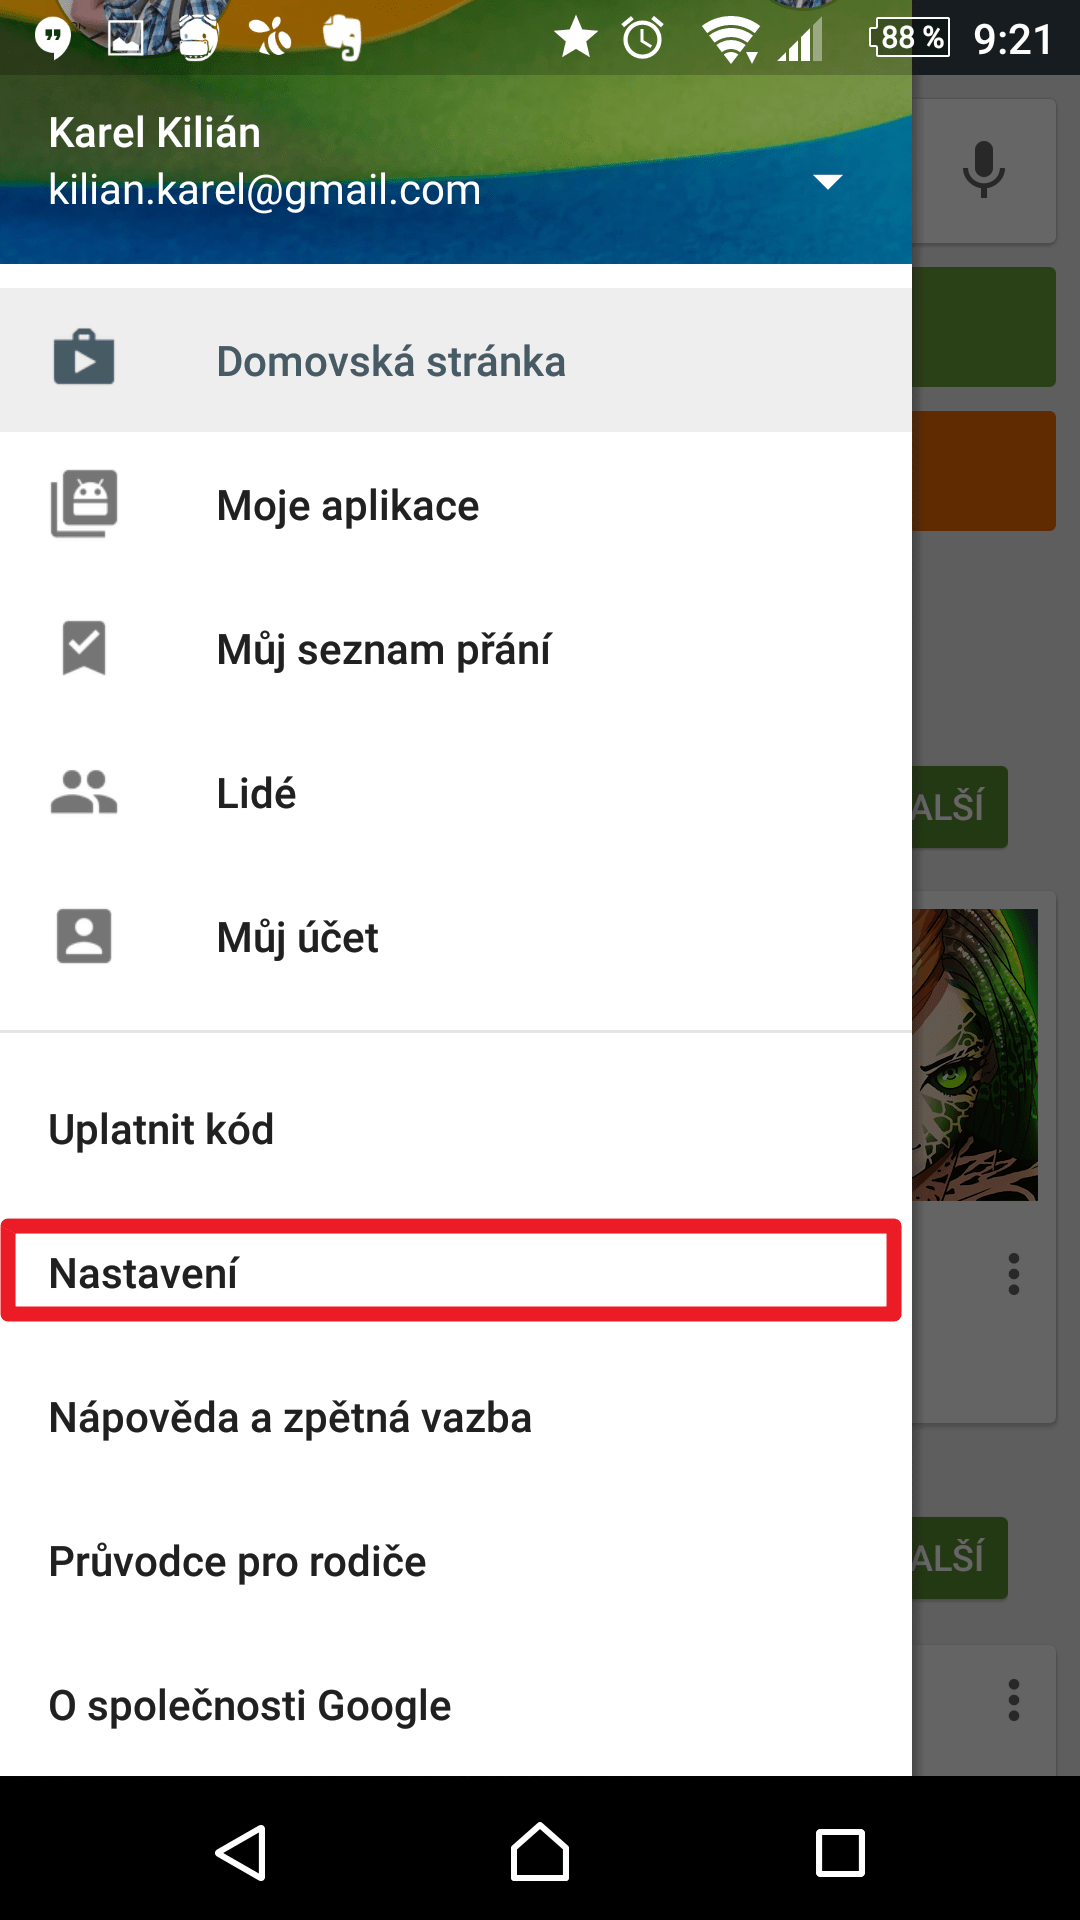Open Nápověda a zpětná vazba
Image resolution: width=1080 pixels, height=1920 pixels.
456,1418
